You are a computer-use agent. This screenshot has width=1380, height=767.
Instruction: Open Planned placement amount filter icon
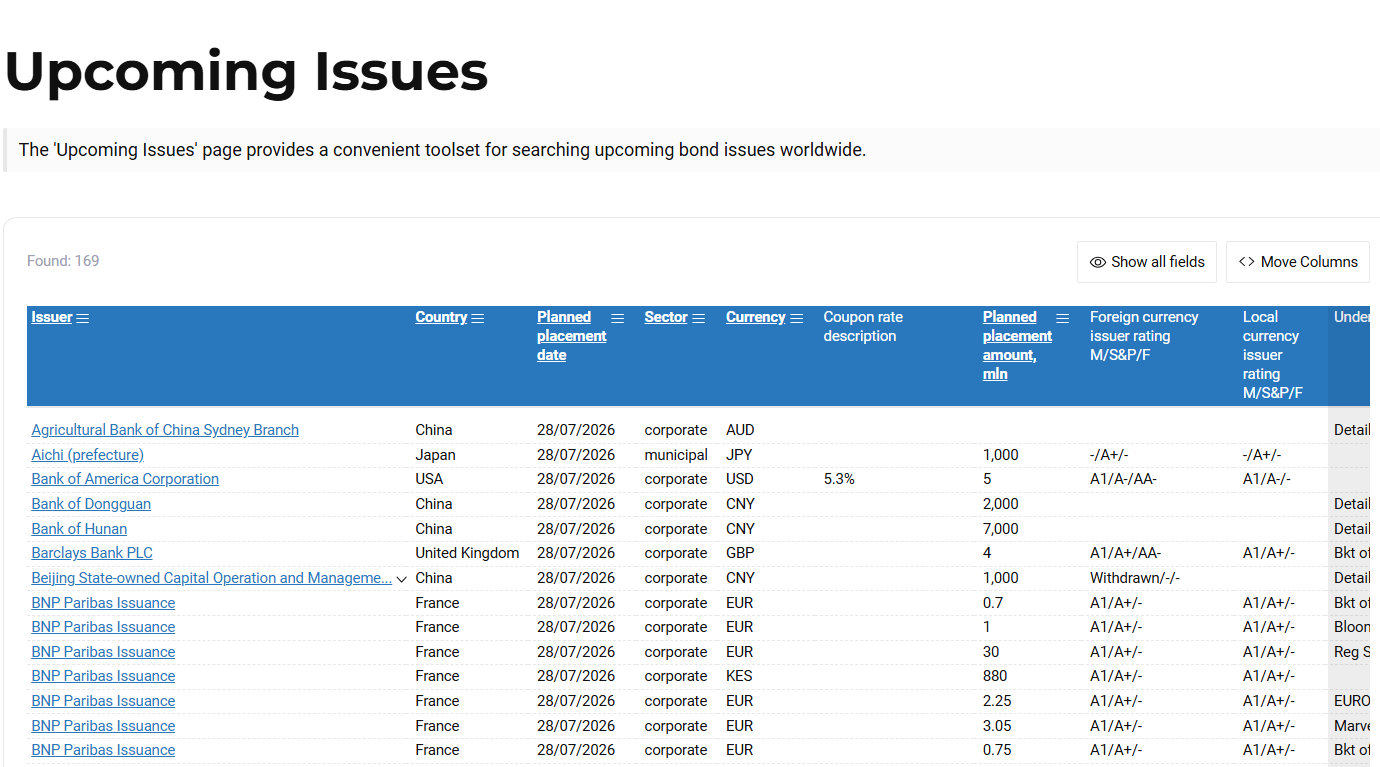click(x=1063, y=318)
